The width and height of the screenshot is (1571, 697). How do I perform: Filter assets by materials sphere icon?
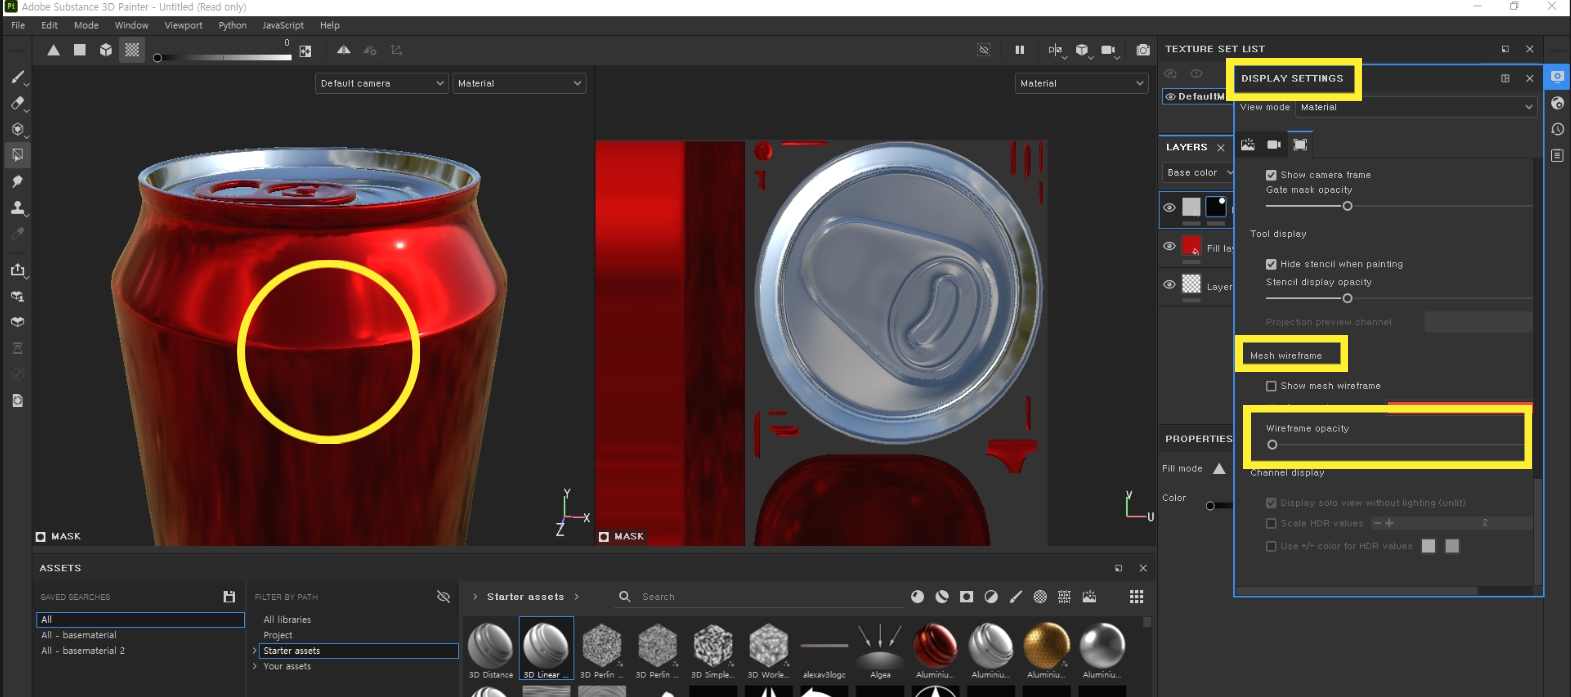918,597
